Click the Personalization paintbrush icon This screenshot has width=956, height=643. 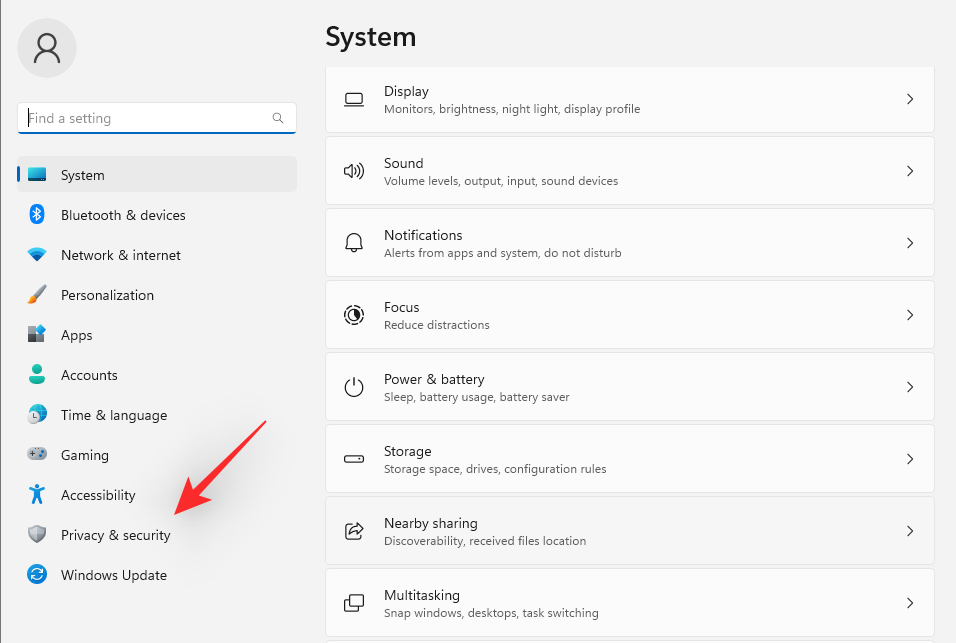[x=37, y=295]
